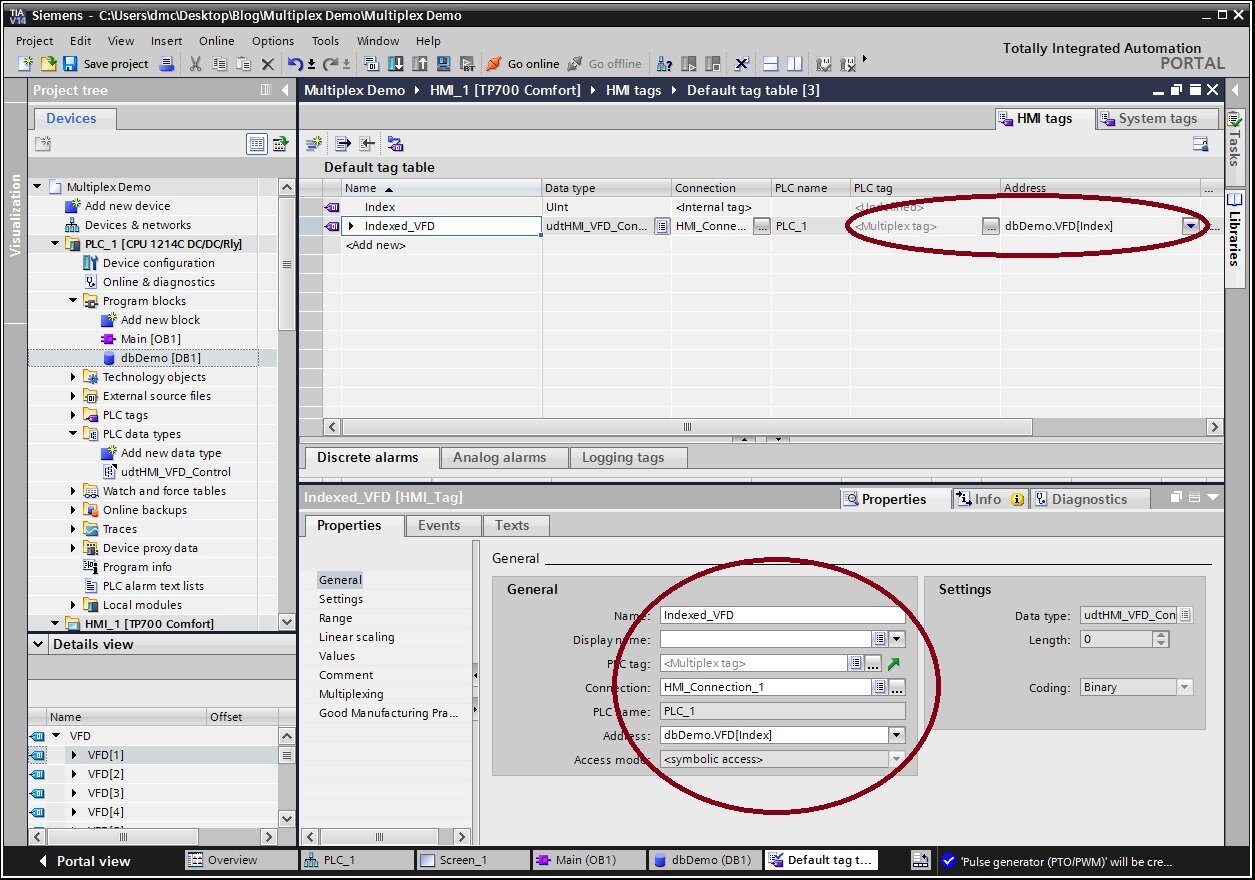Click the Upload from device icon
This screenshot has width=1255, height=880.
420,64
